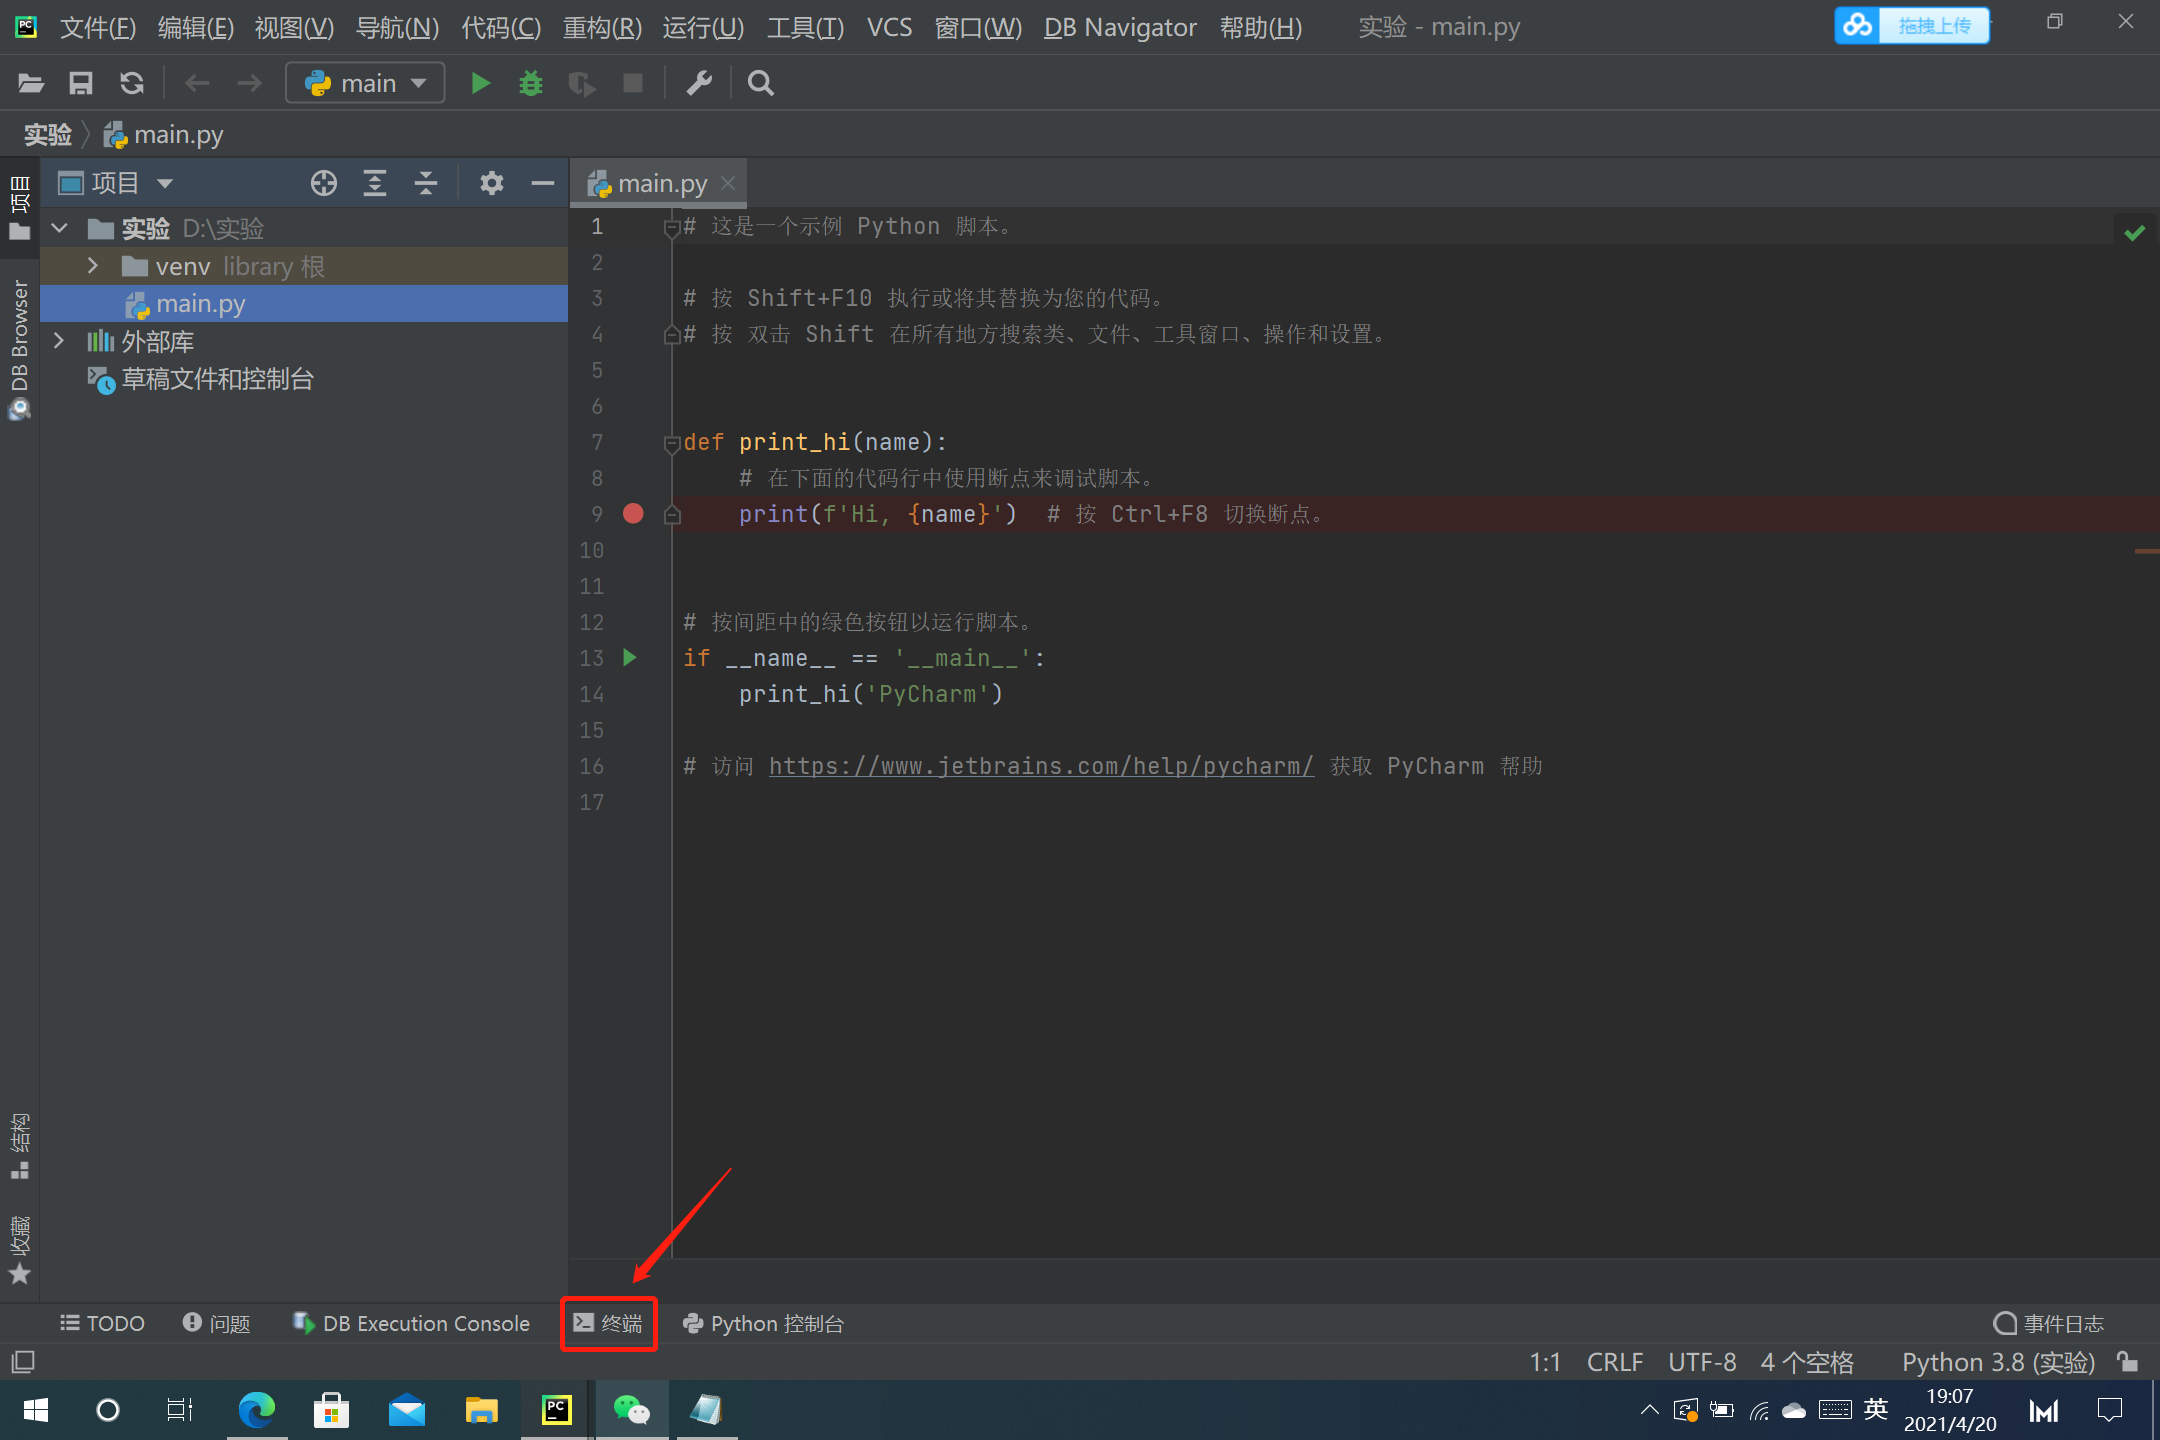Image resolution: width=2160 pixels, height=1440 pixels.
Task: Click the jetbrains.com help link in code
Action: click(x=1040, y=766)
